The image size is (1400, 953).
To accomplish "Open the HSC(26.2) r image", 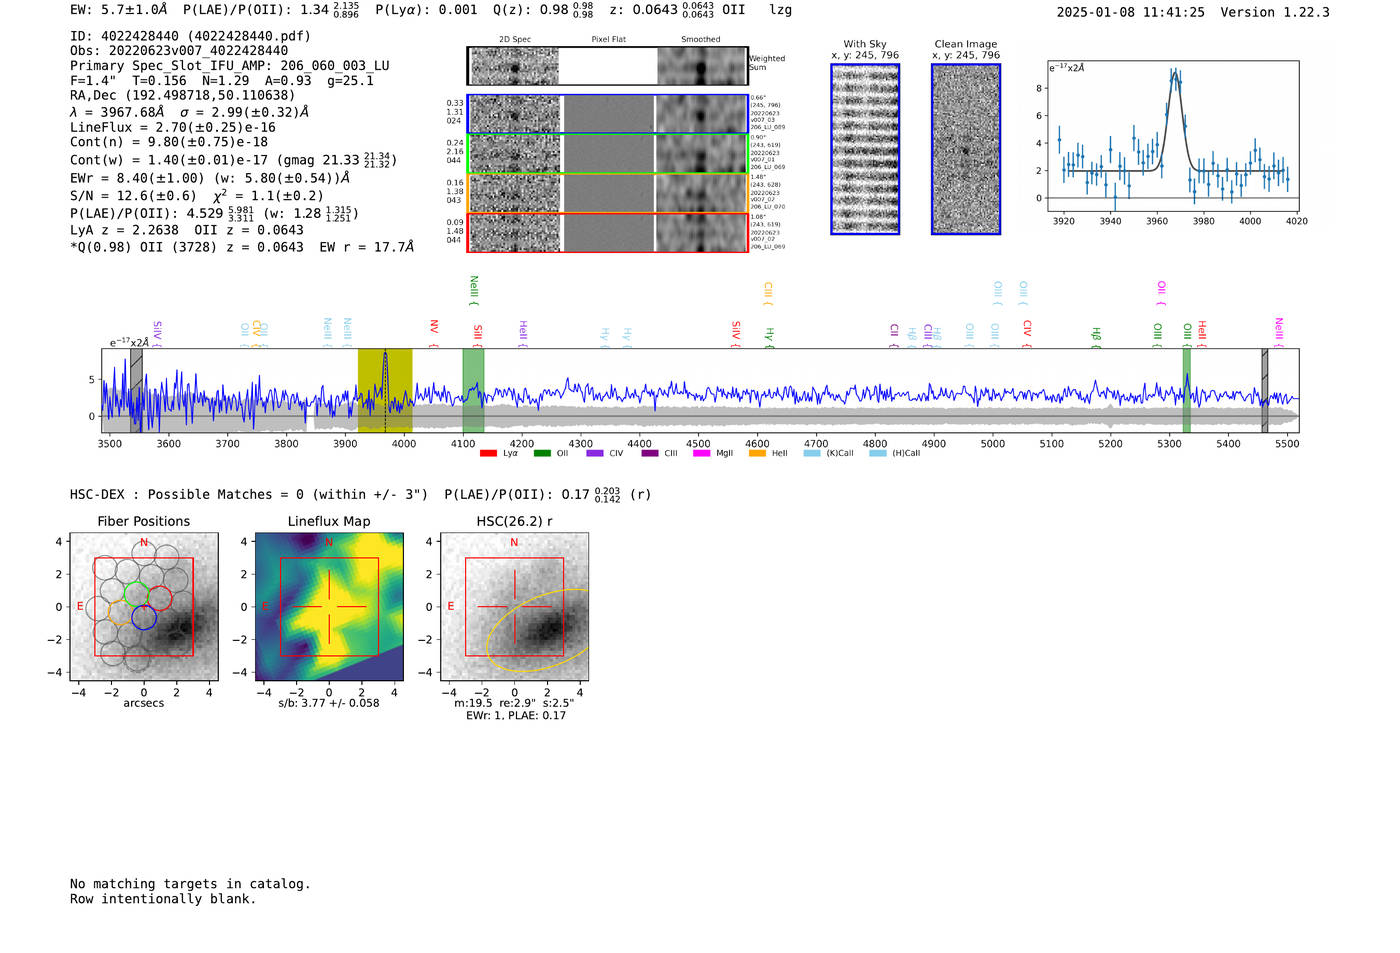I will 514,607.
